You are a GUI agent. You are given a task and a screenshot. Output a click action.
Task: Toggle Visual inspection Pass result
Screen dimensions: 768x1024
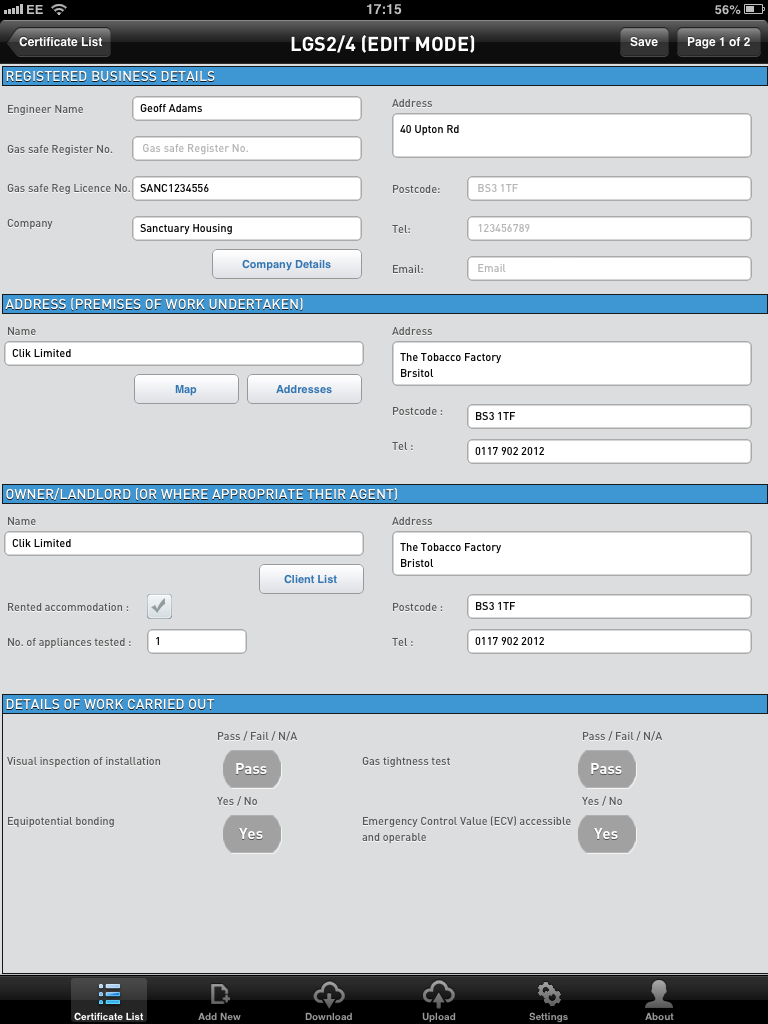click(251, 769)
